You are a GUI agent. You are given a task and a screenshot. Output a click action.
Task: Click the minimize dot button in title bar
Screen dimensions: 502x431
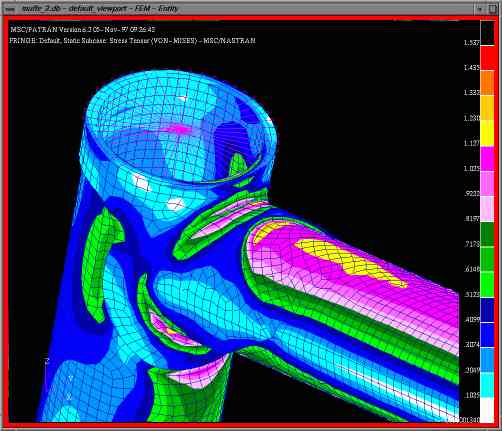(480, 9)
